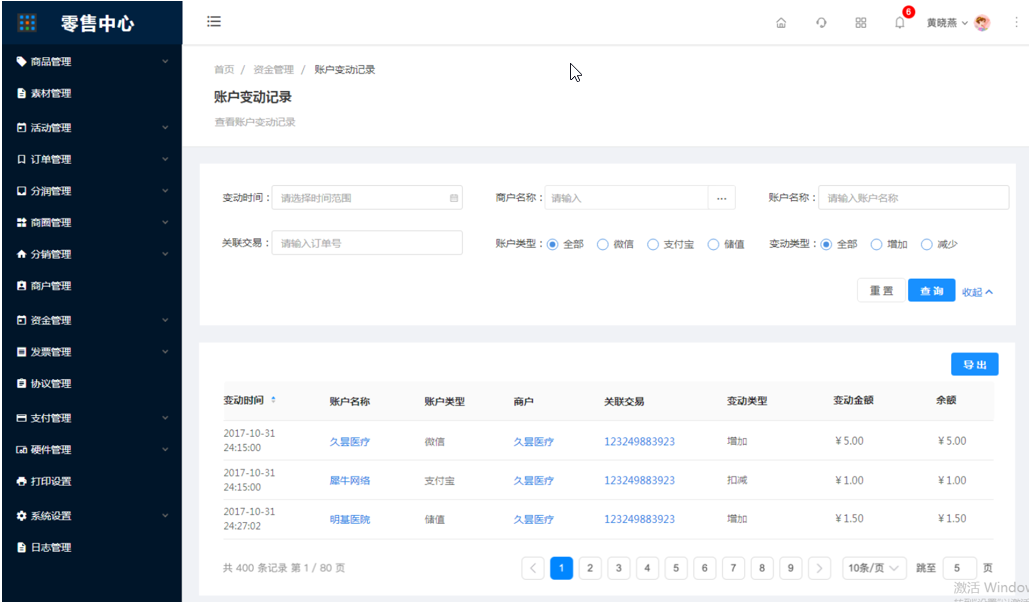Image resolution: width=1029 pixels, height=604 pixels.
Task: Open 黄晓燕 user dropdown menu
Action: tap(947, 23)
